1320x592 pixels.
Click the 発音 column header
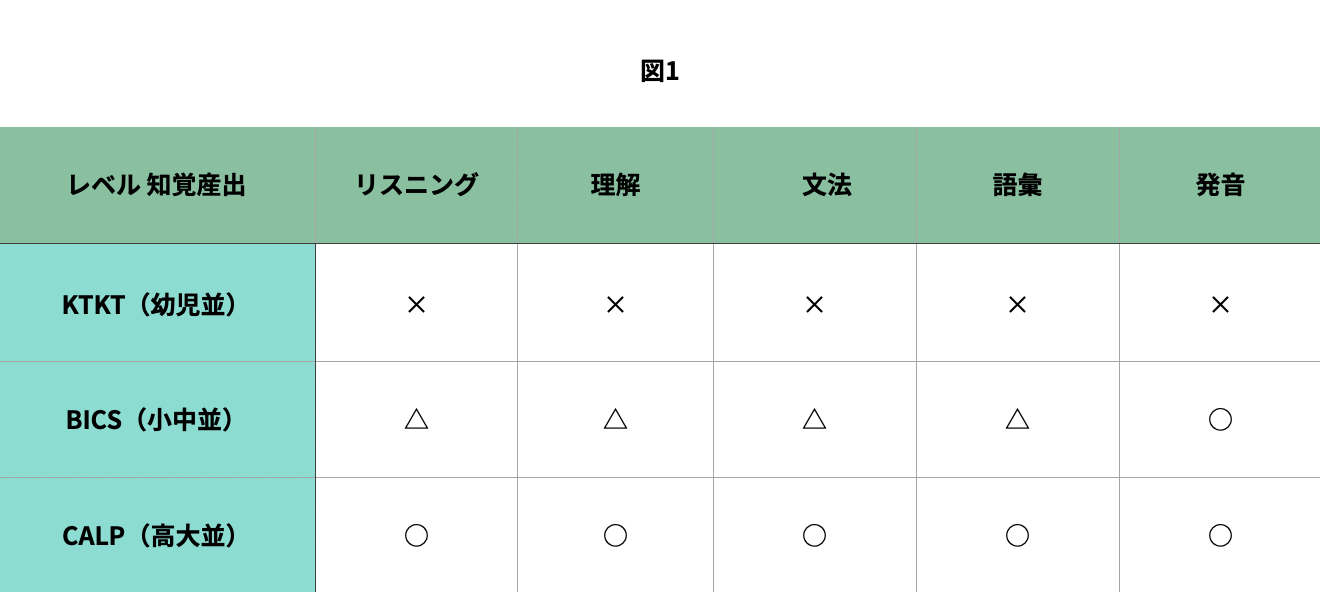click(x=1220, y=185)
